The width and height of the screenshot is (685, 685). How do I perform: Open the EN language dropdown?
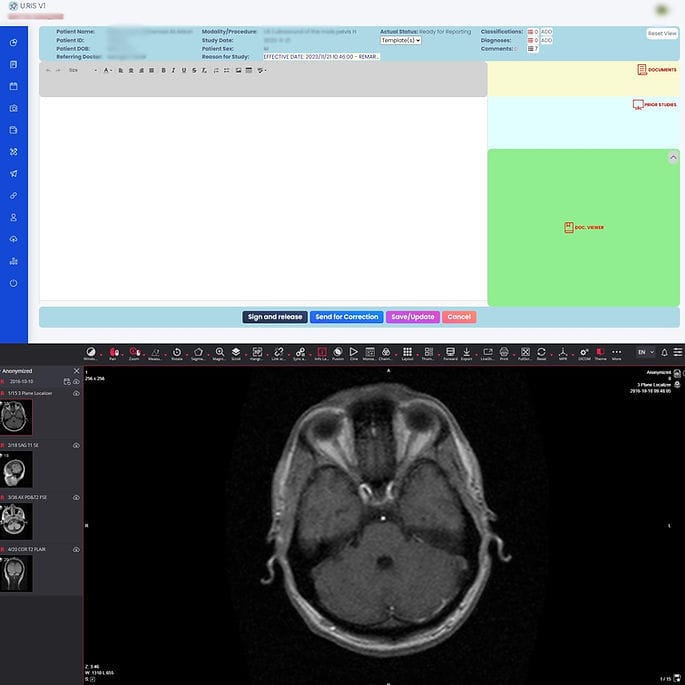(x=645, y=352)
